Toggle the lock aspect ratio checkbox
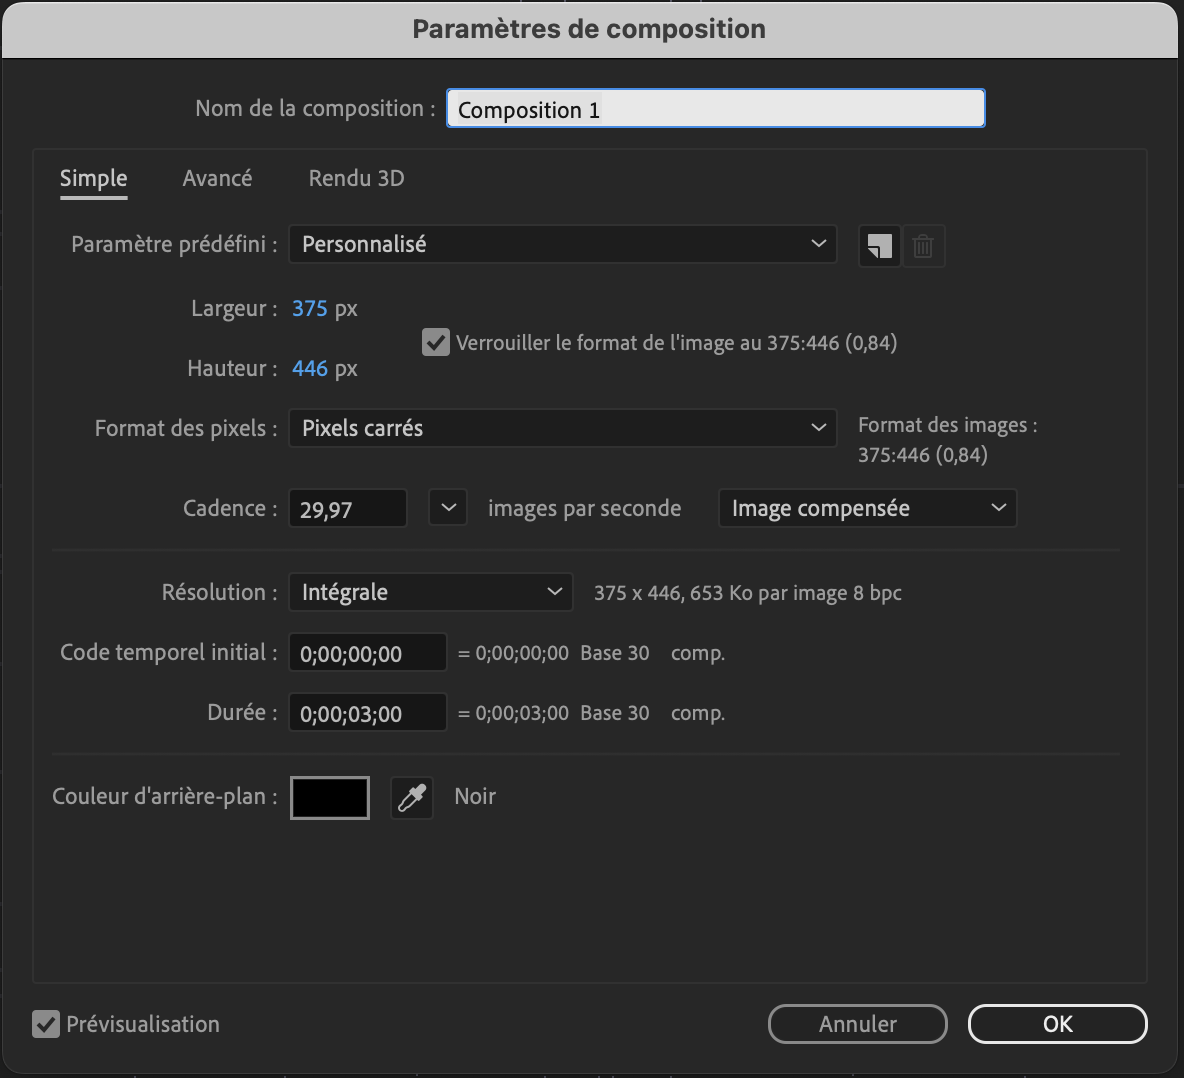 (436, 342)
